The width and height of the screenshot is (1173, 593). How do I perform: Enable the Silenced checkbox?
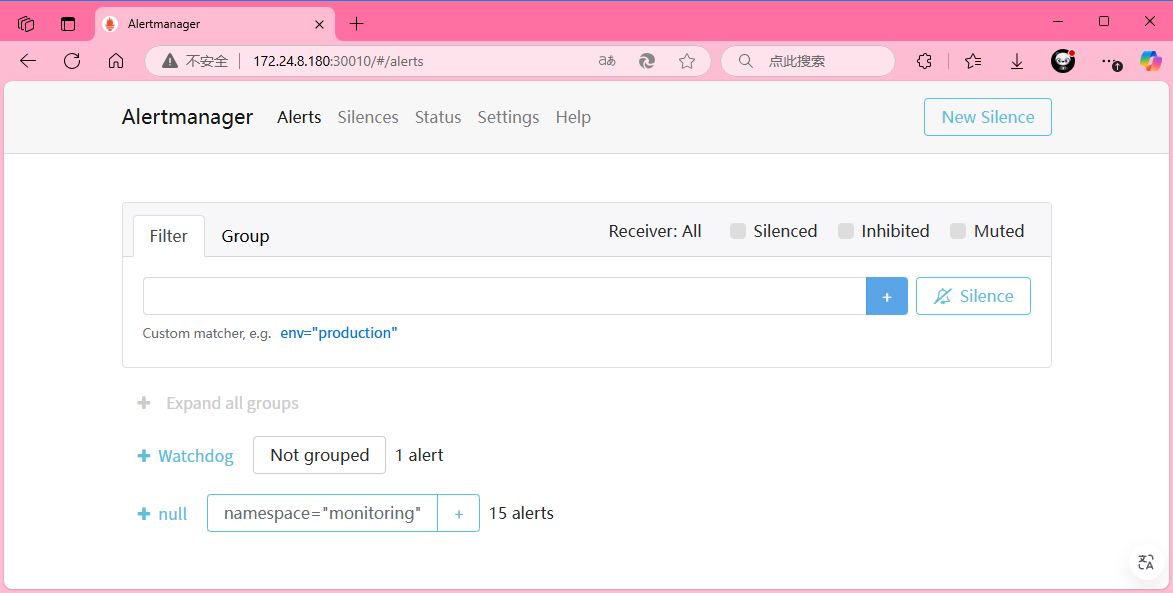point(738,231)
